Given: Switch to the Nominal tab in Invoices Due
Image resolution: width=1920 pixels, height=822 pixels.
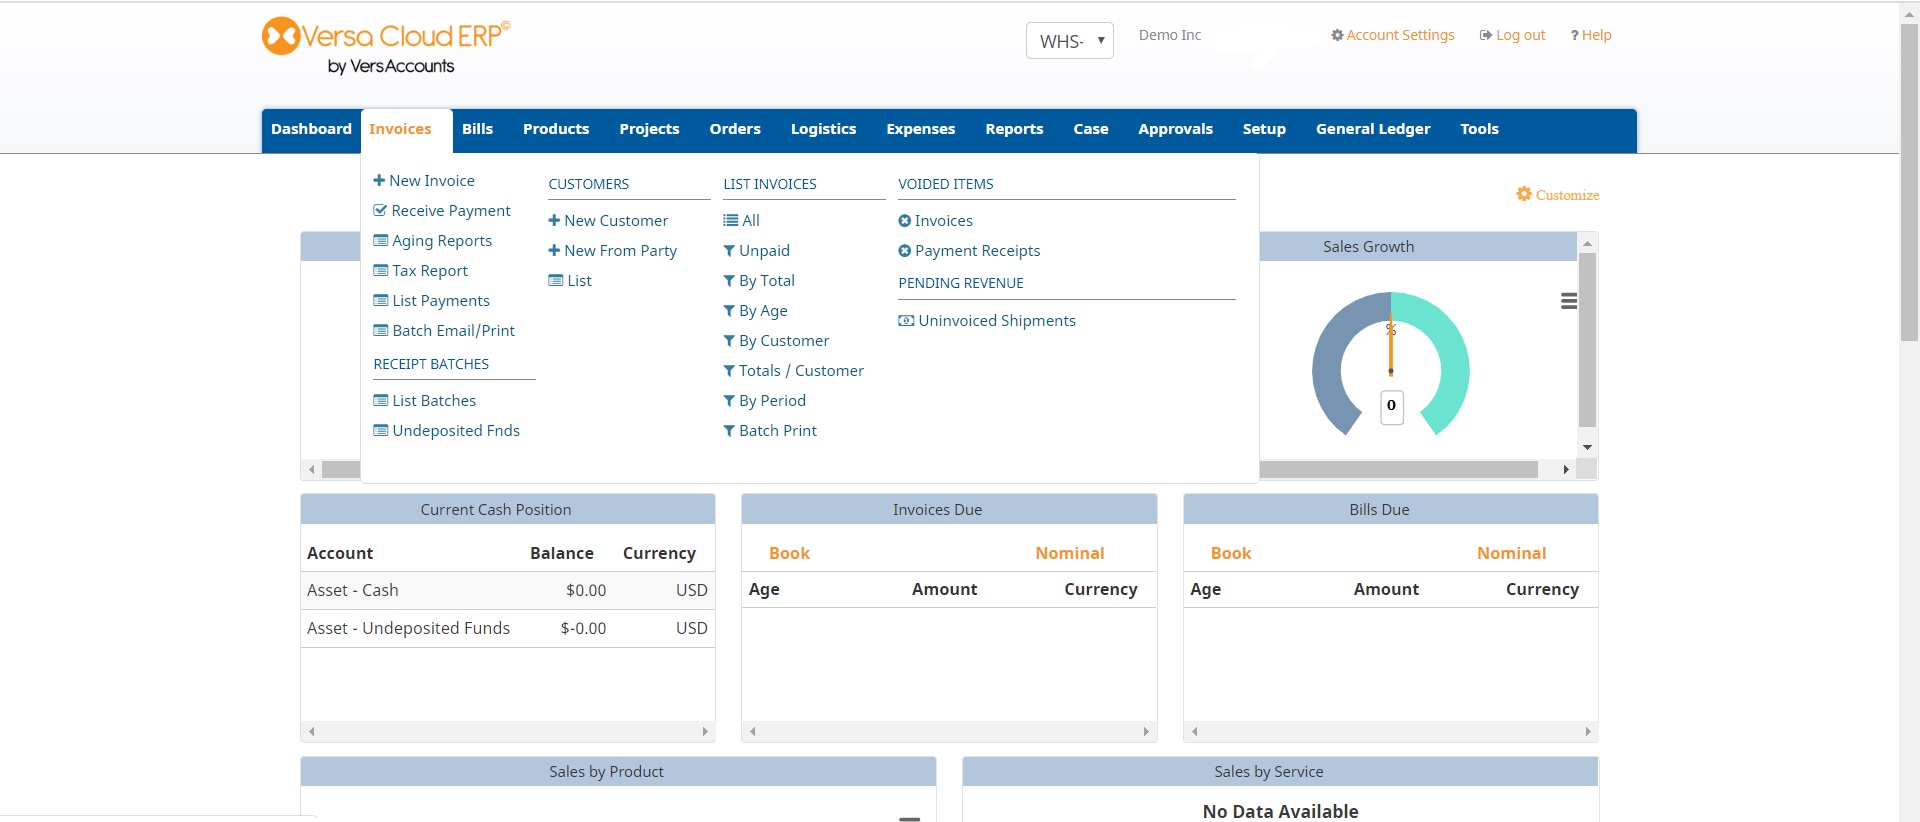Looking at the screenshot, I should (x=1069, y=553).
